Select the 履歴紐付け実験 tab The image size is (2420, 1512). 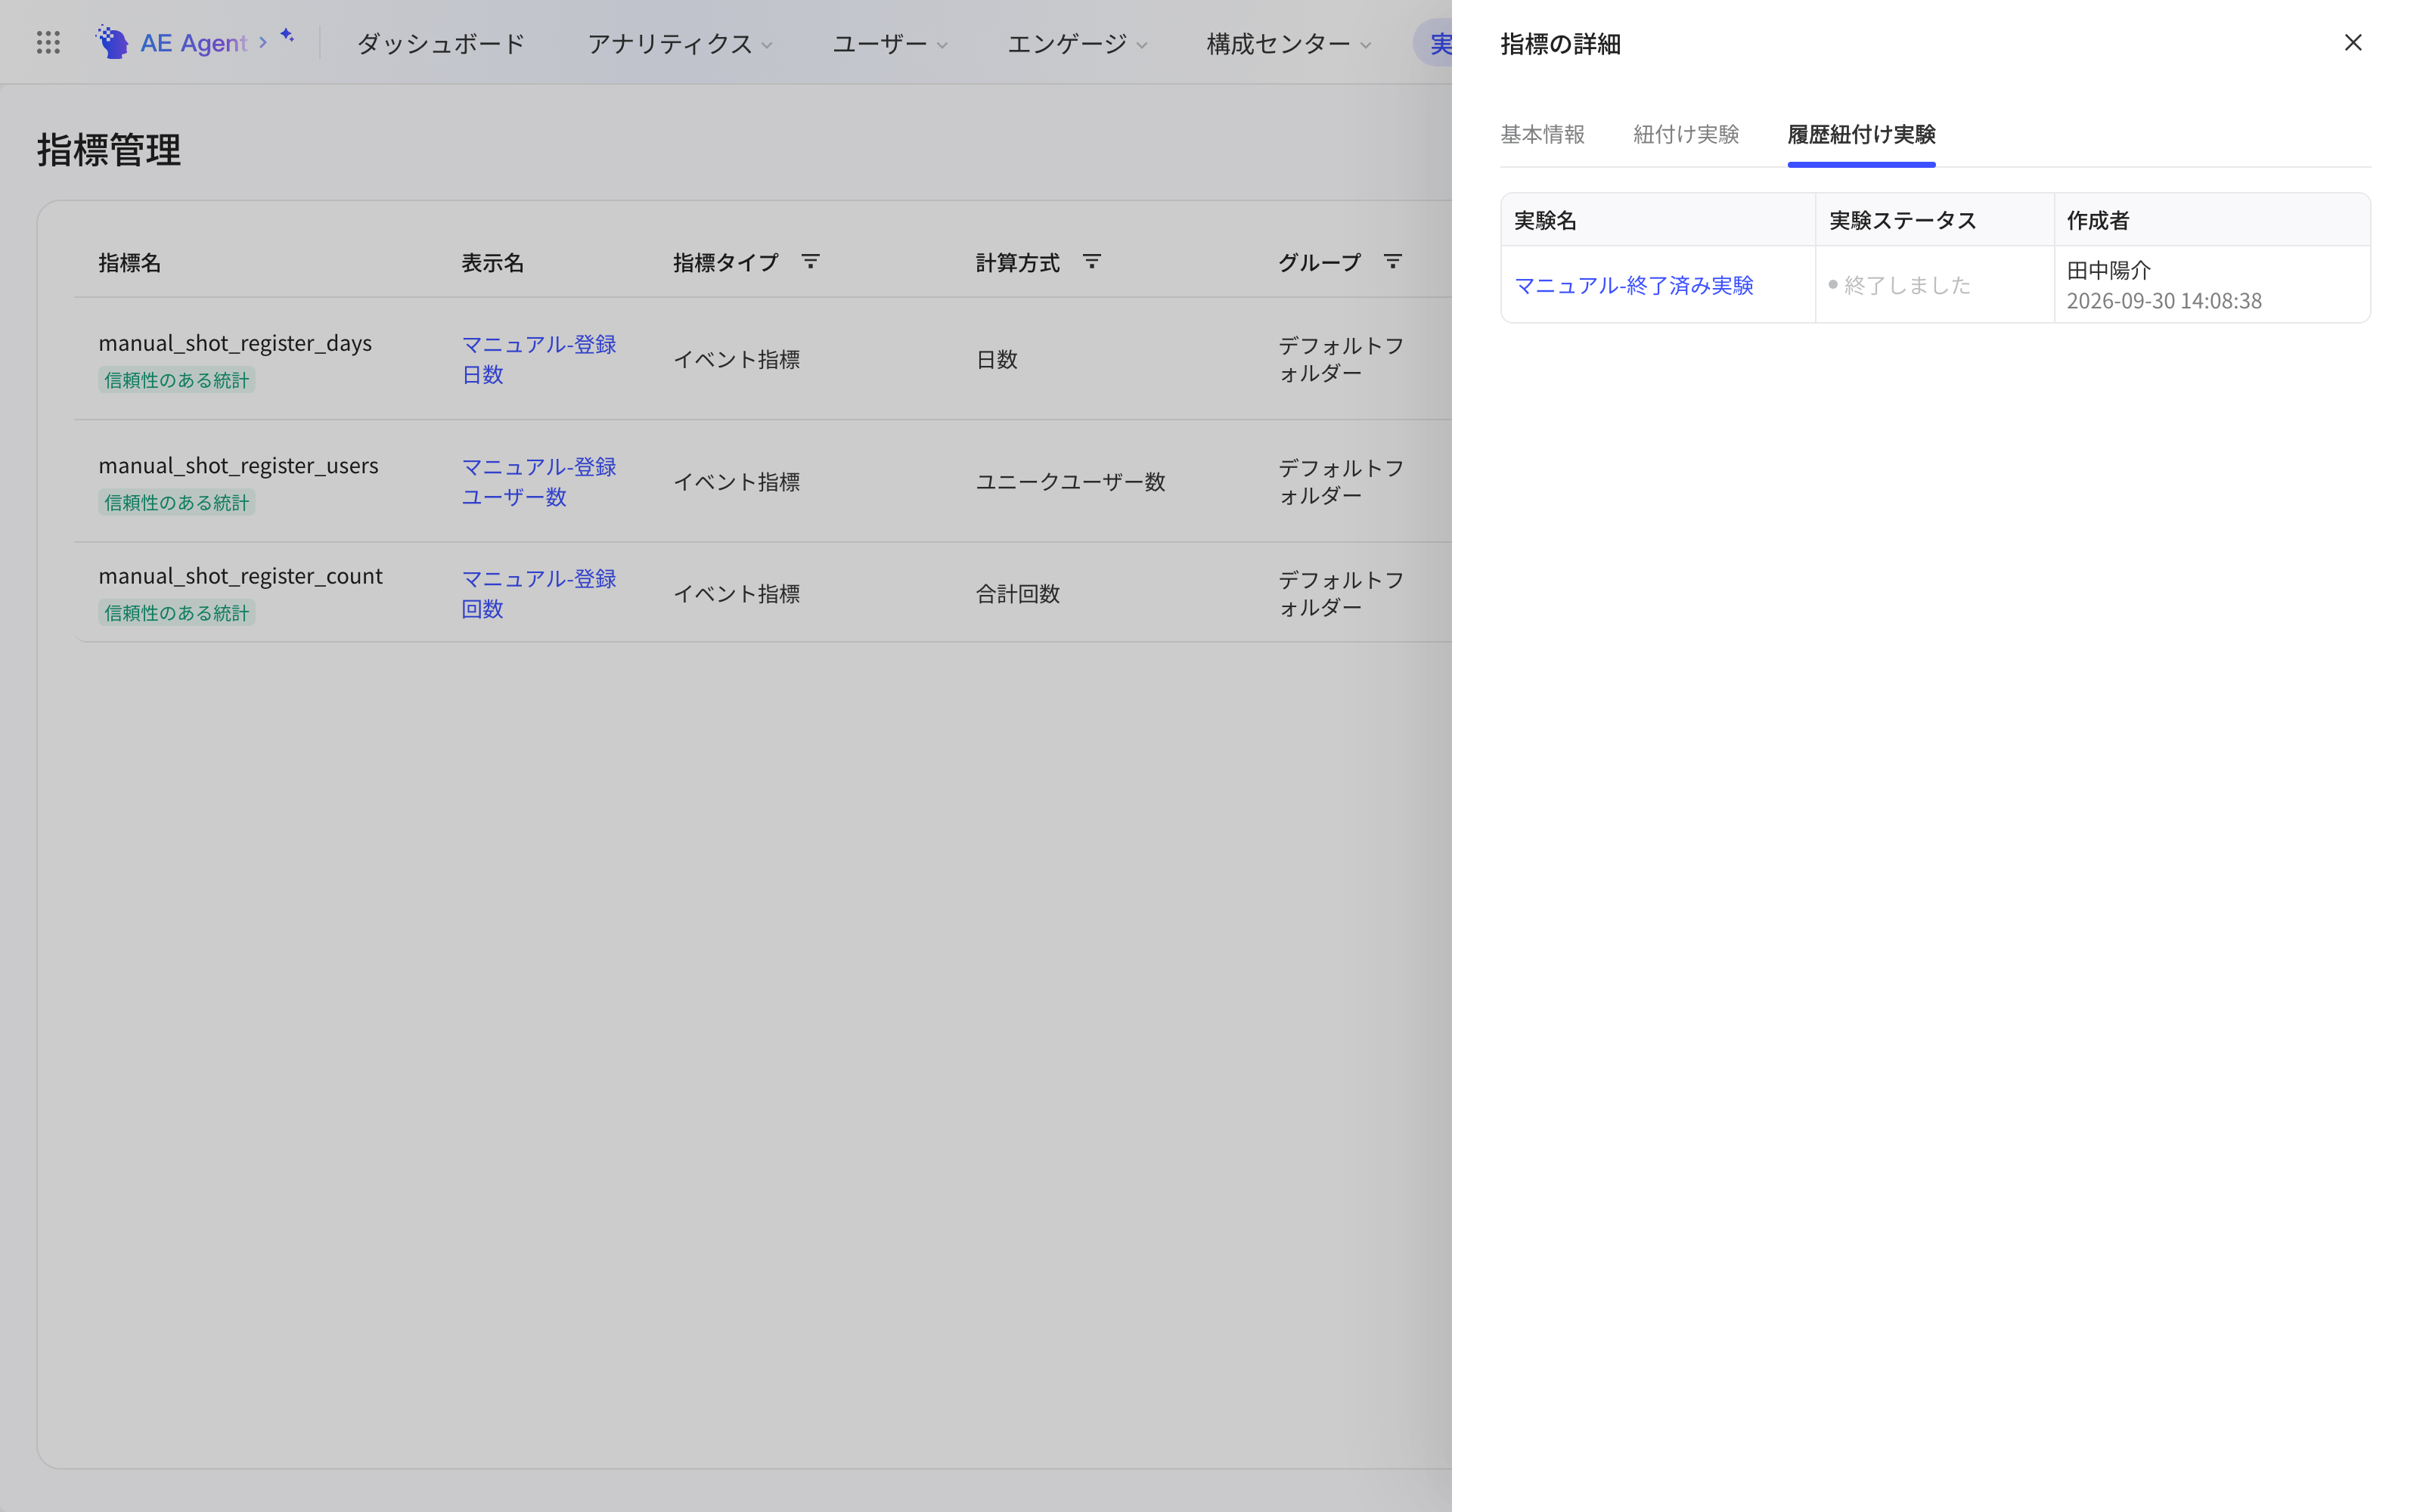coord(1861,134)
